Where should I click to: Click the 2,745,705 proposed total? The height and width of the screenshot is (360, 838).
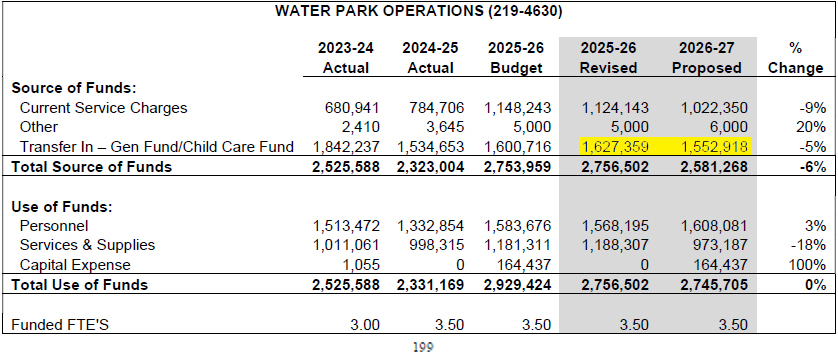(x=713, y=285)
